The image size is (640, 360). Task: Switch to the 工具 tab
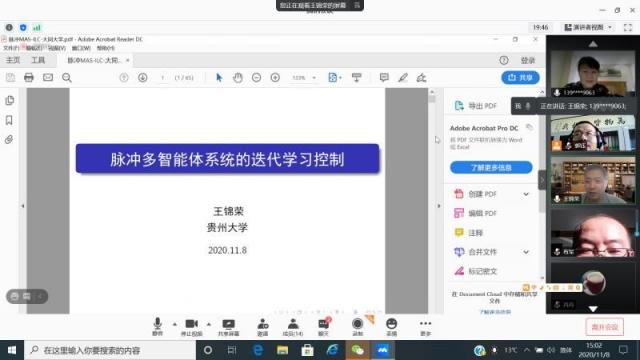[x=38, y=60]
